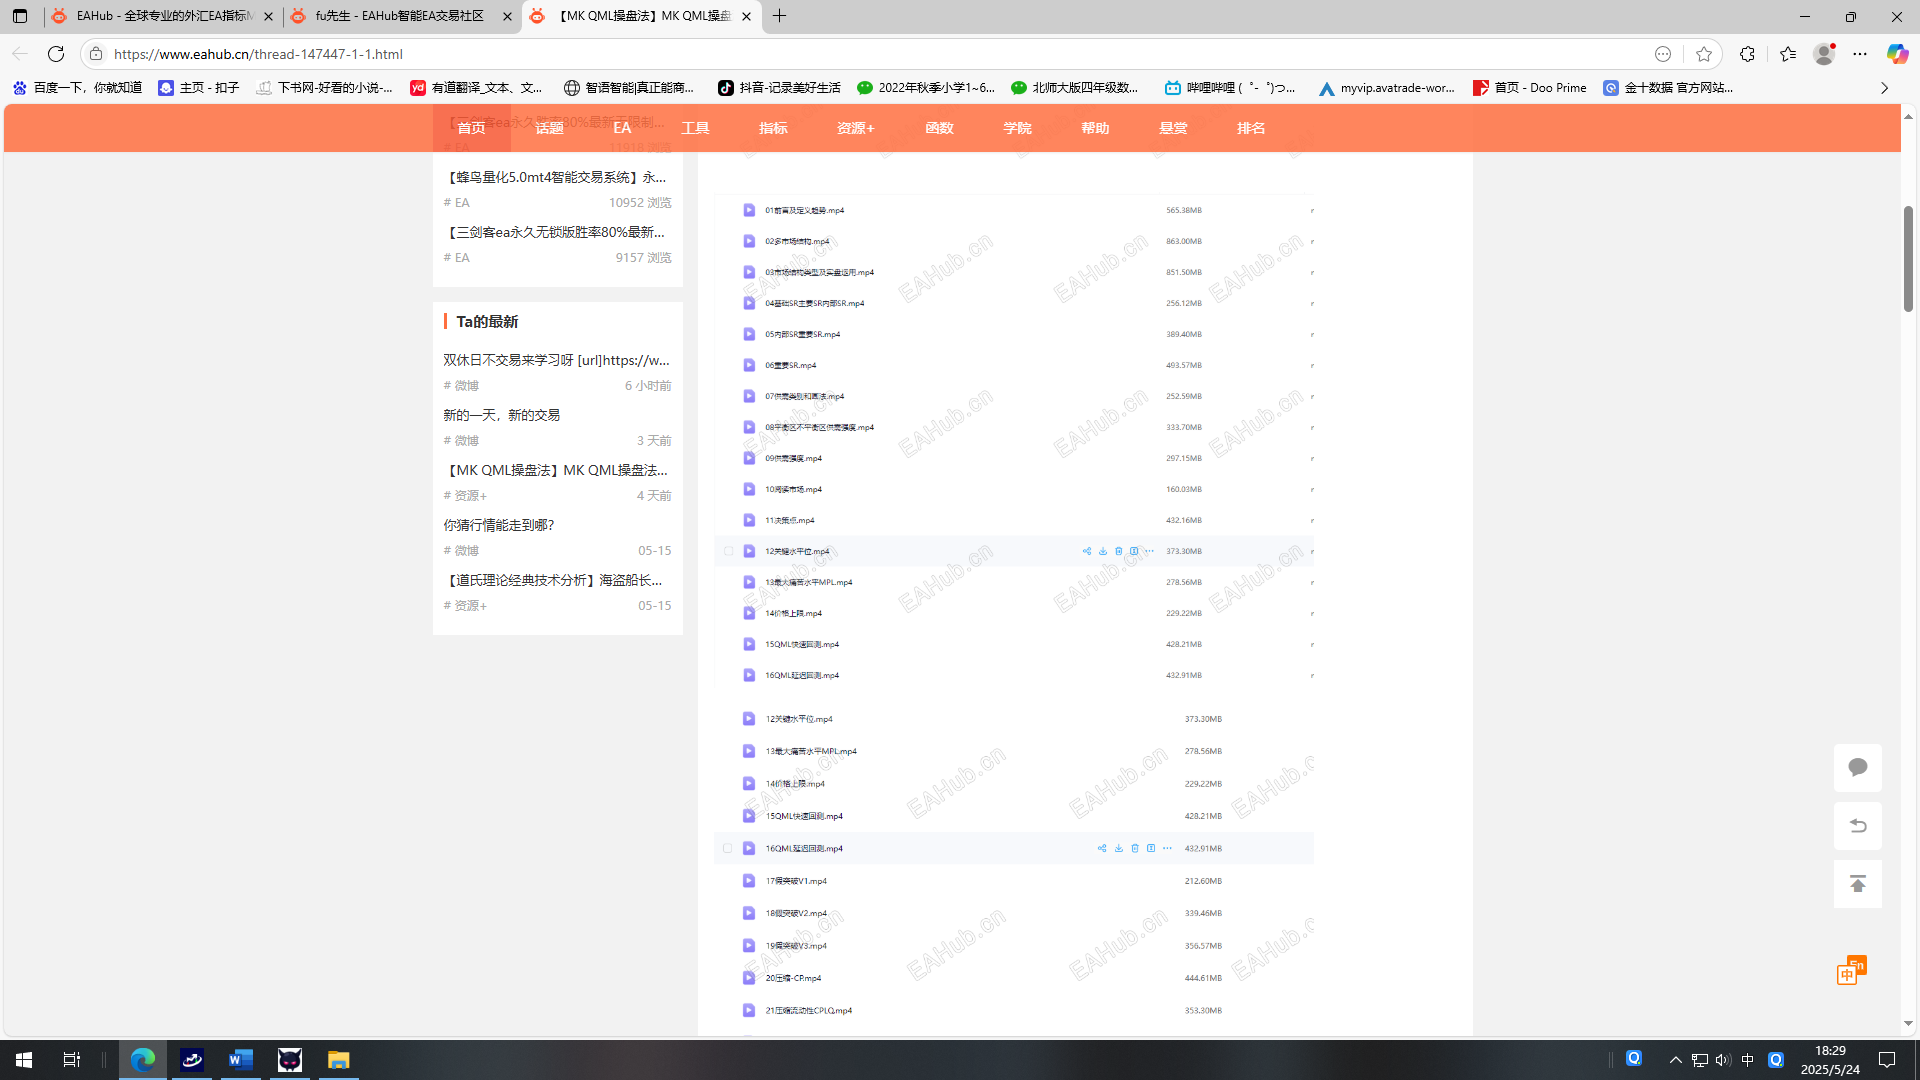Click download icon in highlighted 16QML row
The image size is (1920, 1080).
pos(1119,848)
